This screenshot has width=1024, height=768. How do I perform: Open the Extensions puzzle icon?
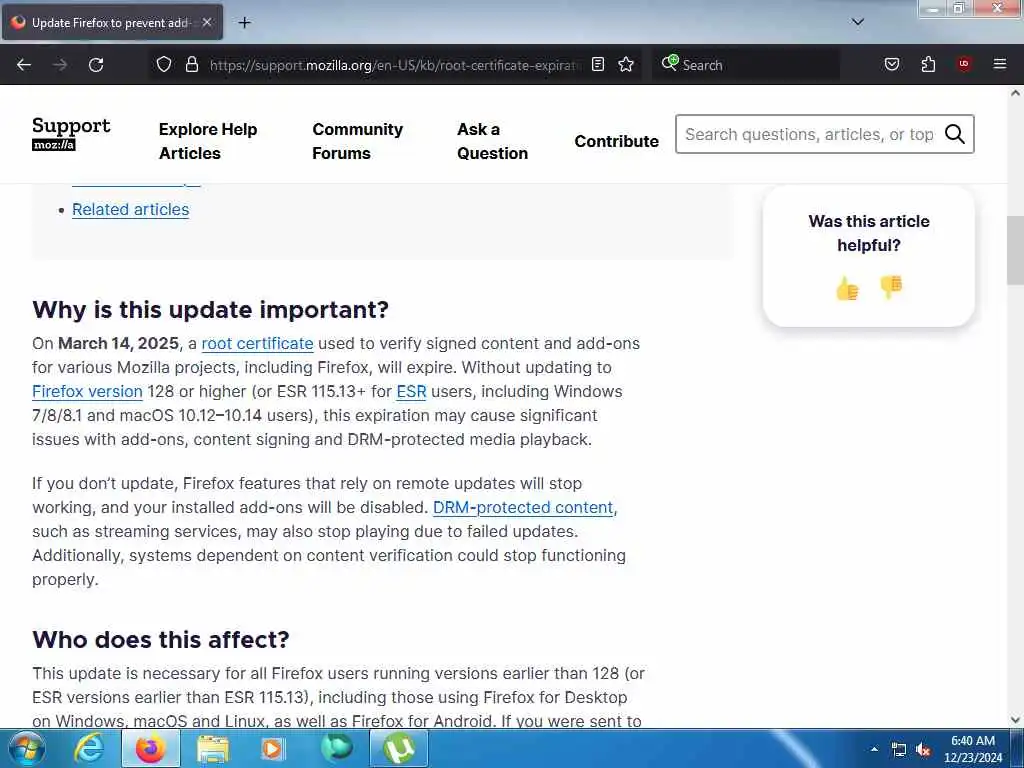(928, 64)
